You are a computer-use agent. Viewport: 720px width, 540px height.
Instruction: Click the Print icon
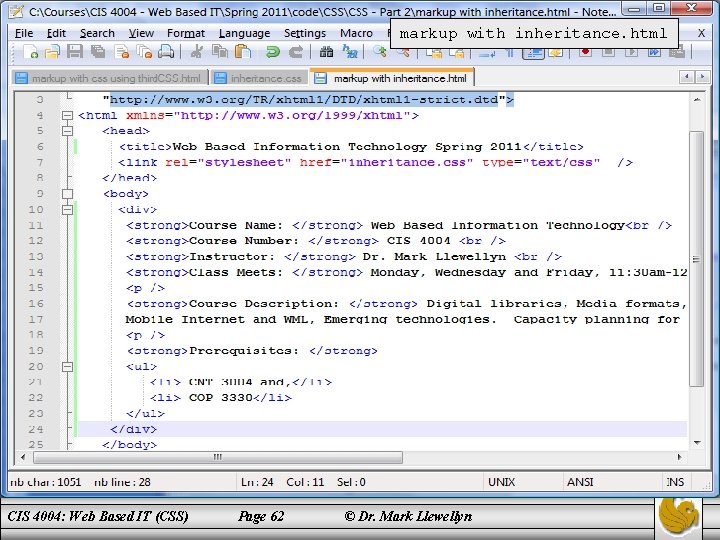pos(166,51)
